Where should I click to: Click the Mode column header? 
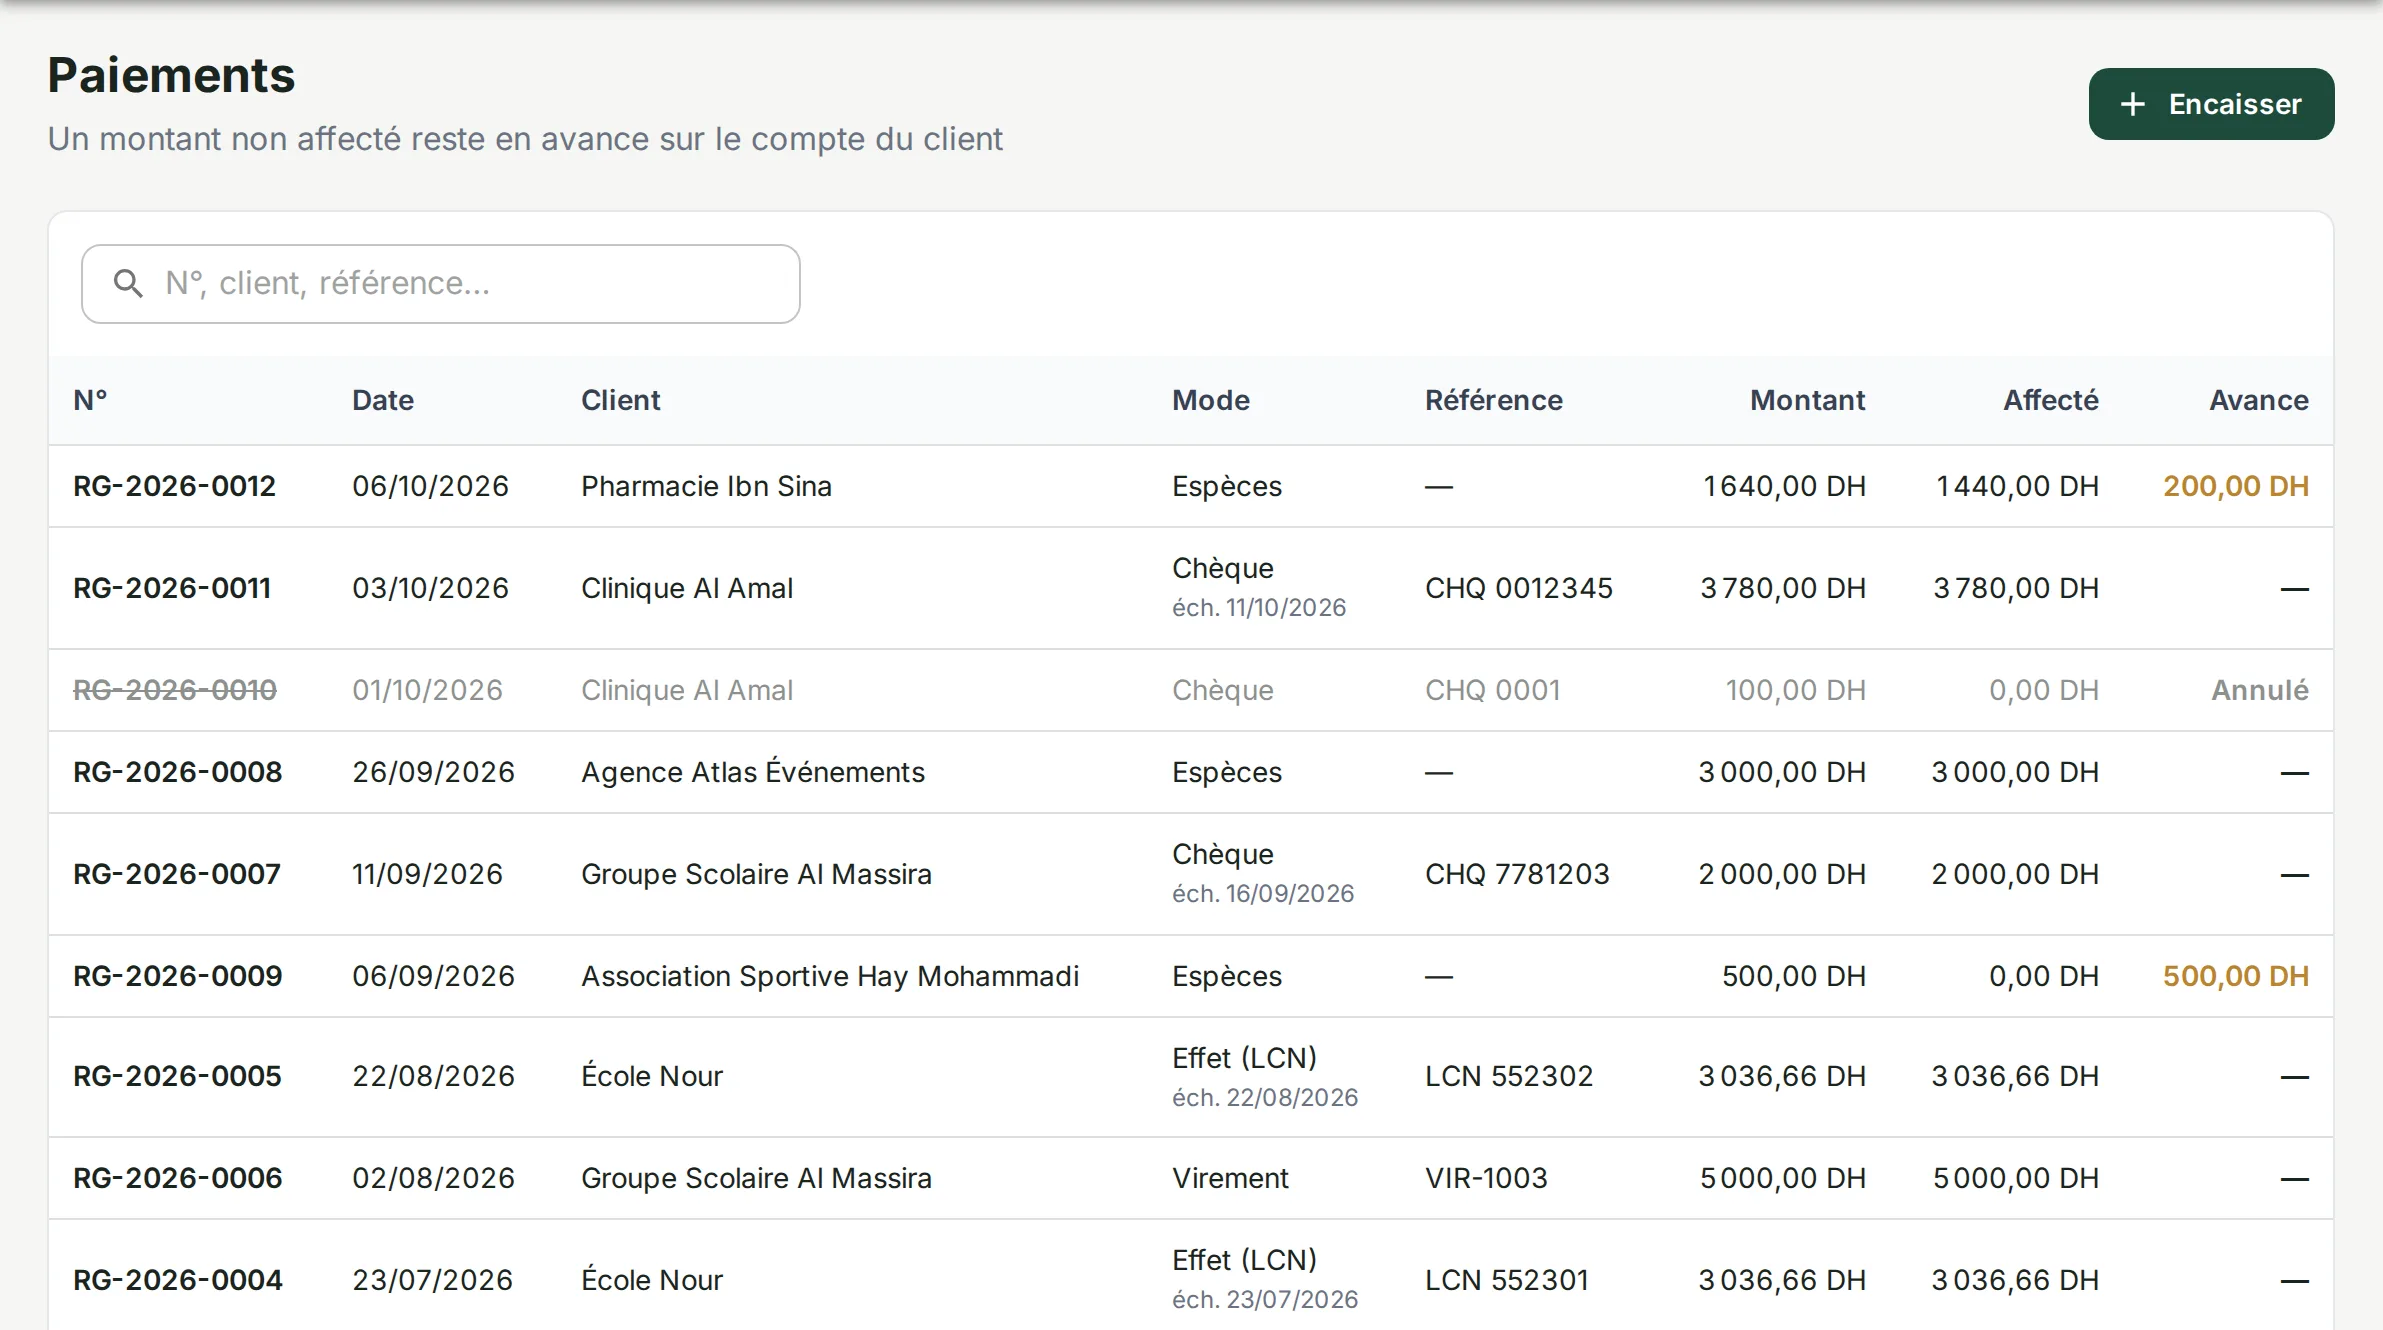click(x=1211, y=400)
